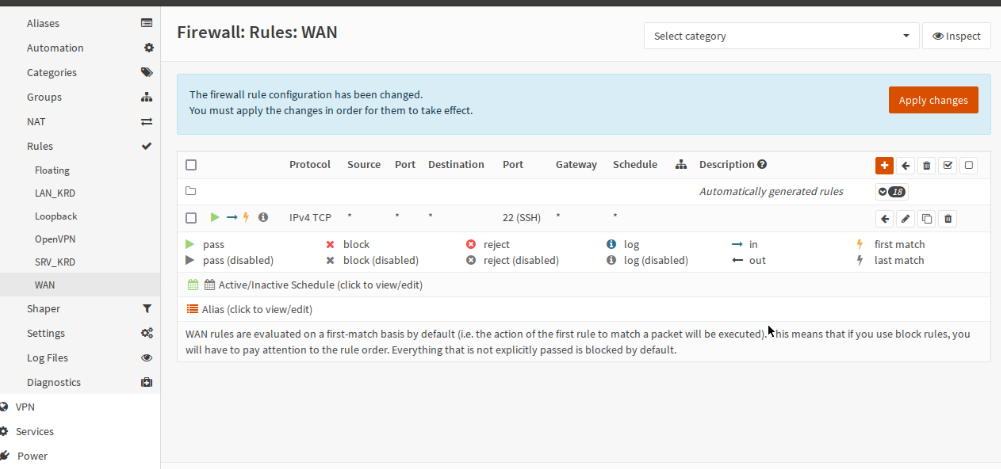Click the log info icon on SSH rule
The image size is (1001, 469).
coord(263,217)
